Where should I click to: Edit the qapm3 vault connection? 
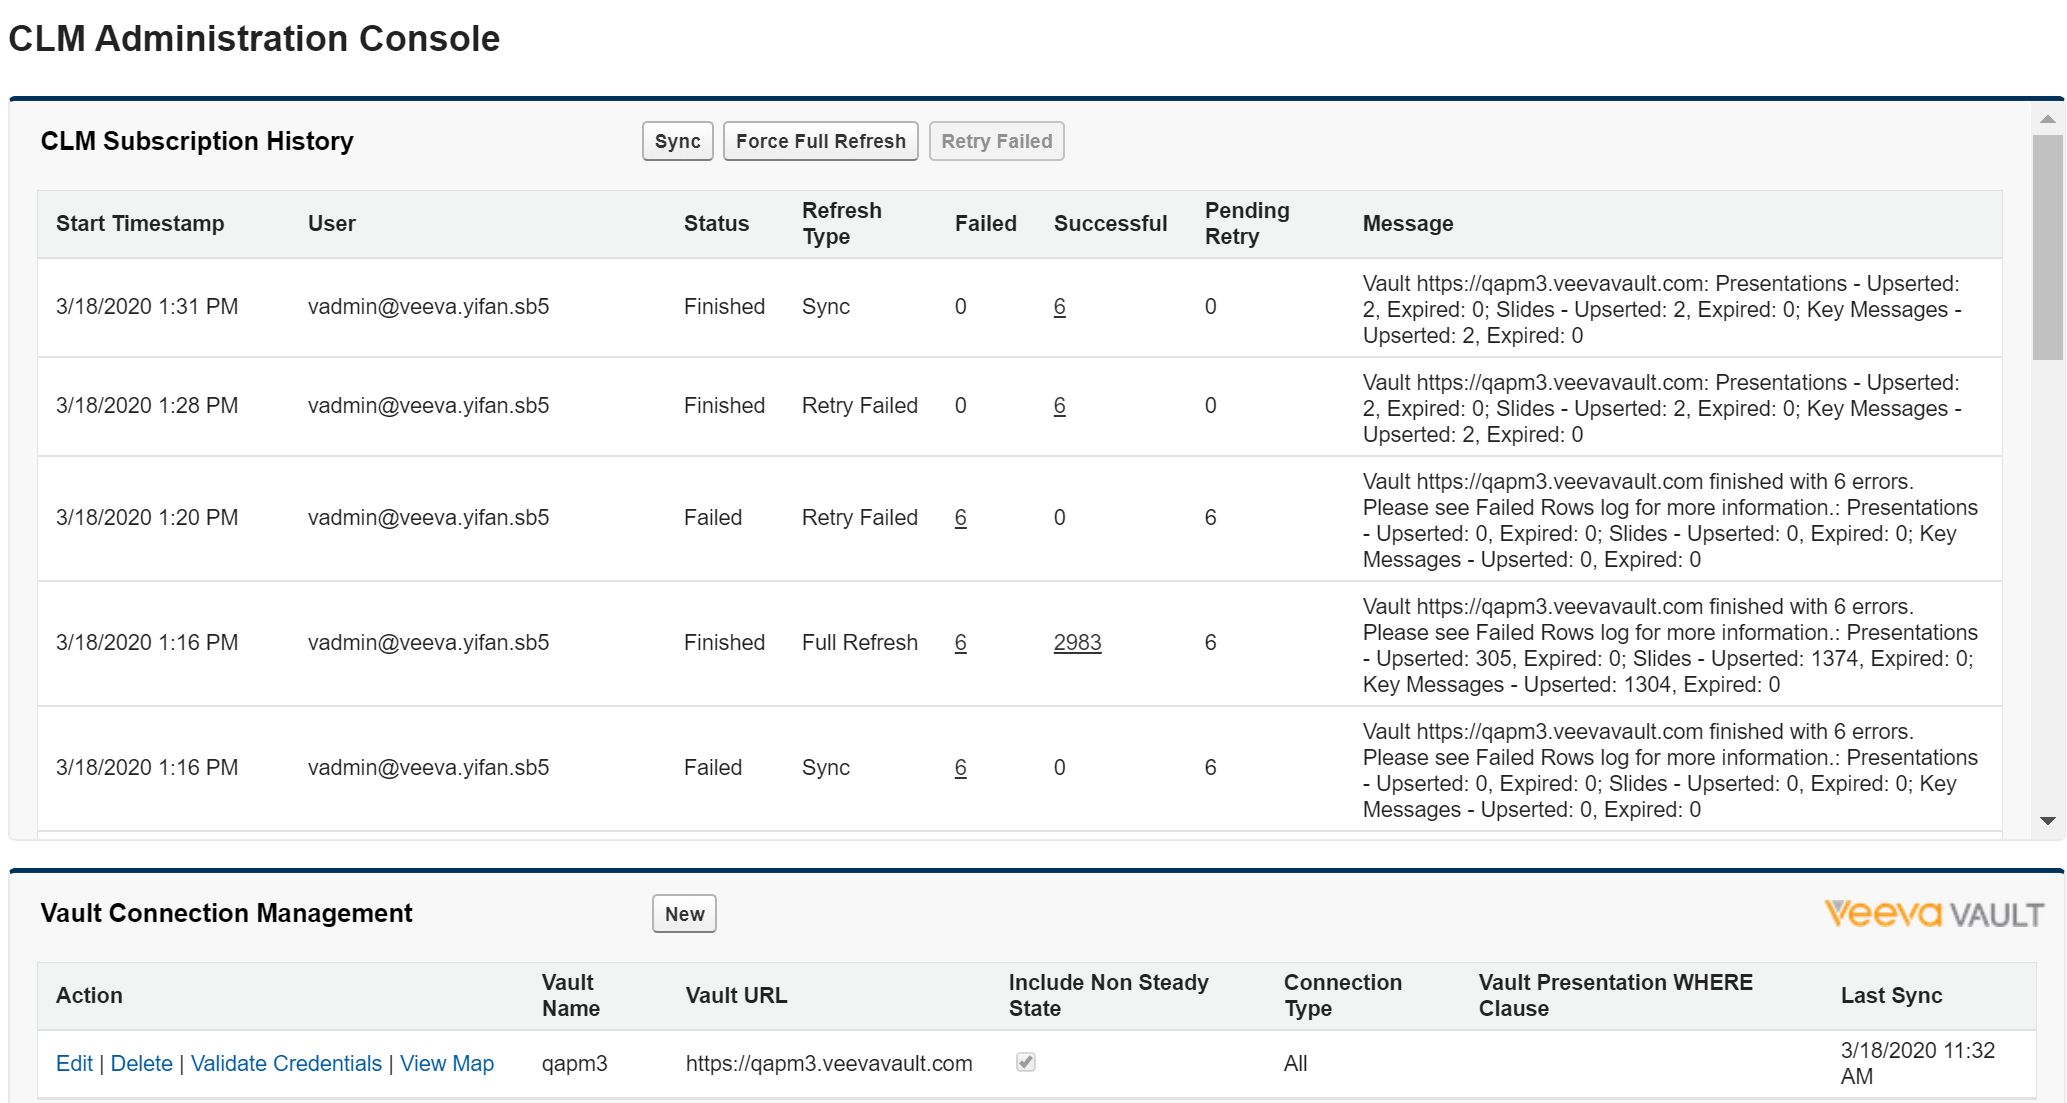pyautogui.click(x=74, y=1063)
